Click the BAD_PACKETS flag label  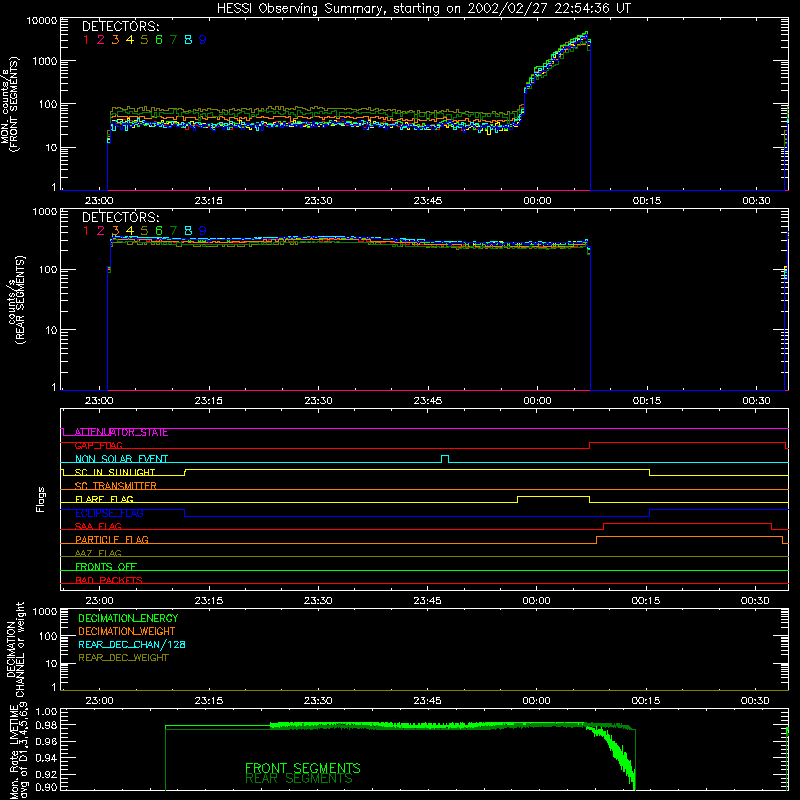pyautogui.click(x=109, y=580)
